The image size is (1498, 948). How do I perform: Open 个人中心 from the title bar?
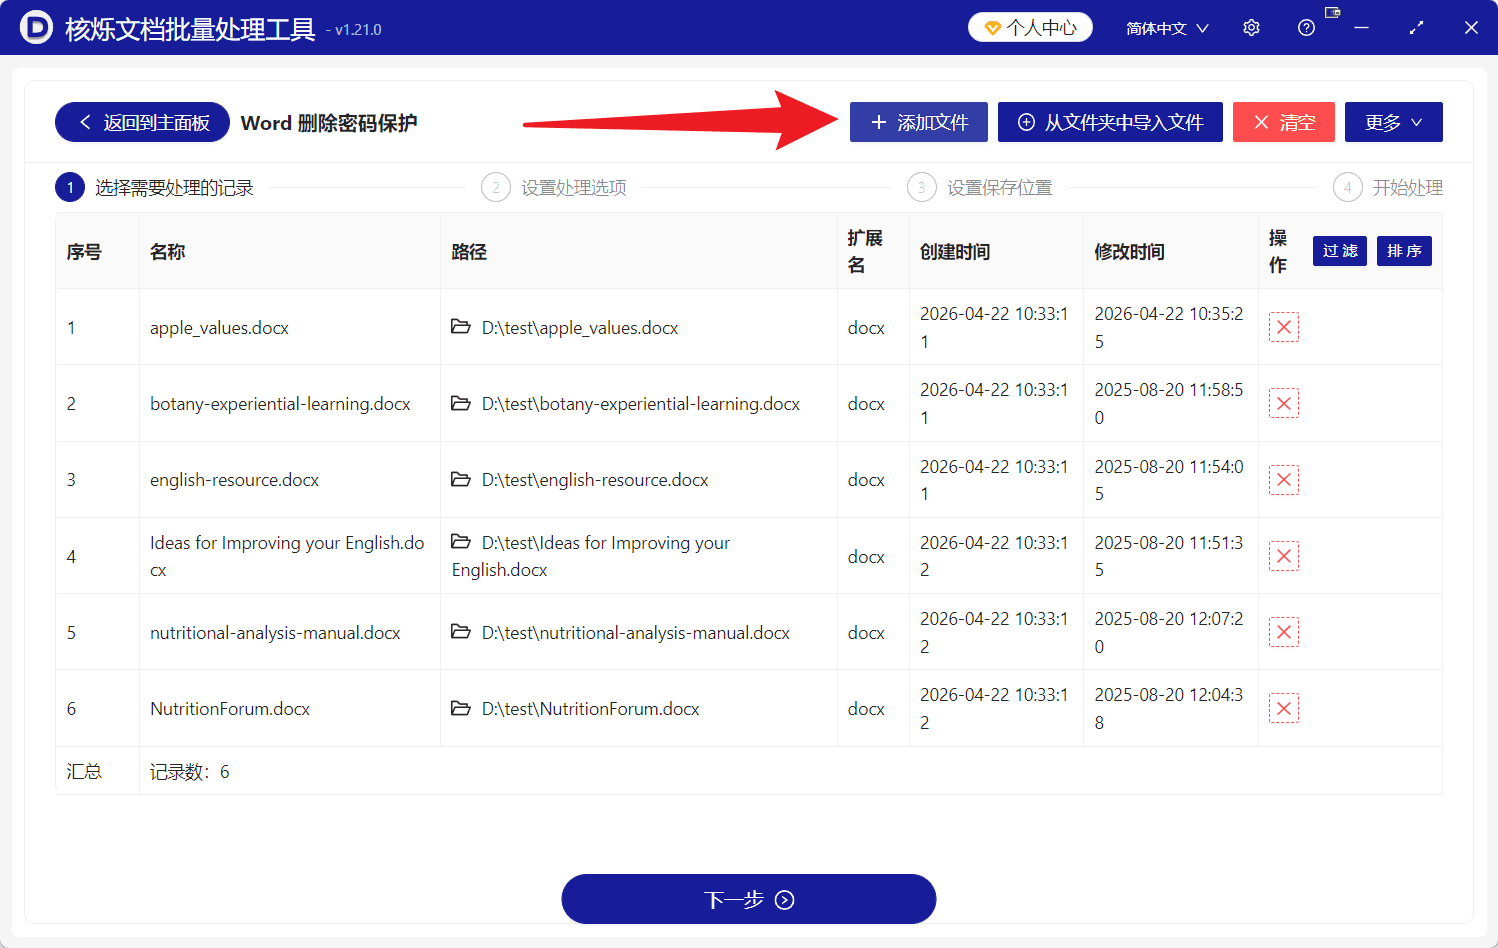1030,27
